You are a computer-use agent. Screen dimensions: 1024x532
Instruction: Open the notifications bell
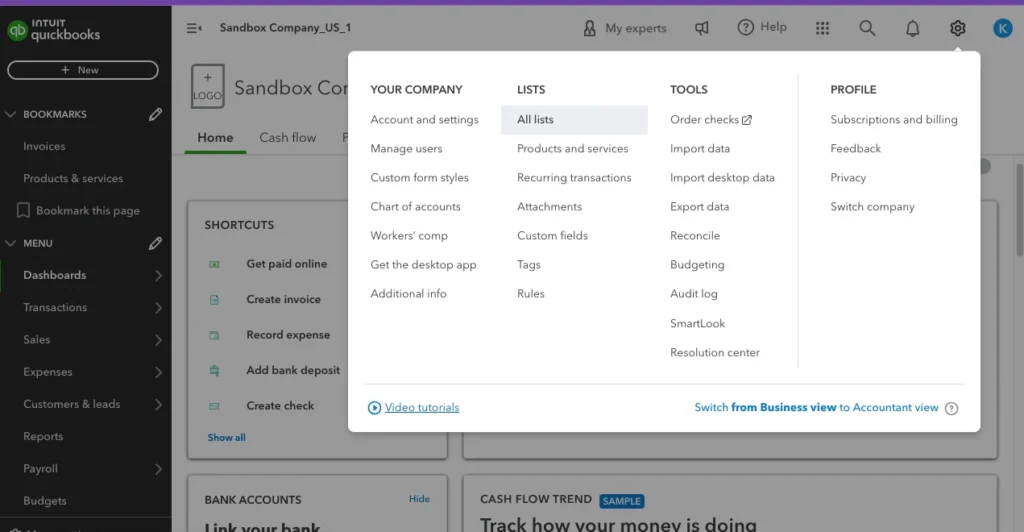point(912,28)
